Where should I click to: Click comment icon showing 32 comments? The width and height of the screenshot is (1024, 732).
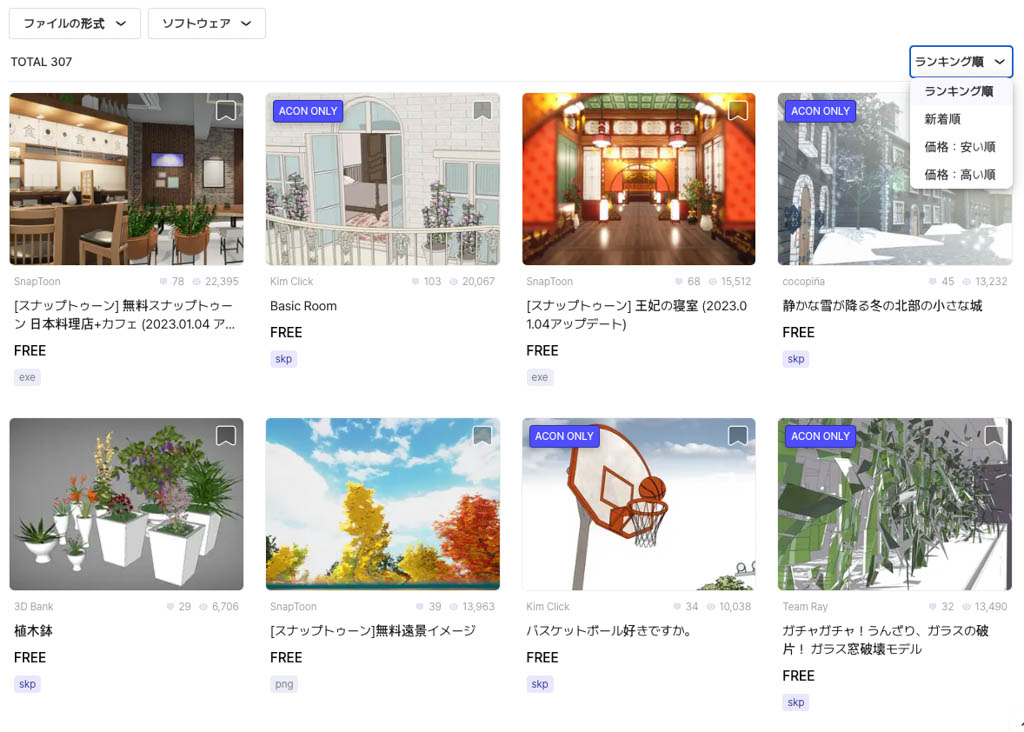933,607
